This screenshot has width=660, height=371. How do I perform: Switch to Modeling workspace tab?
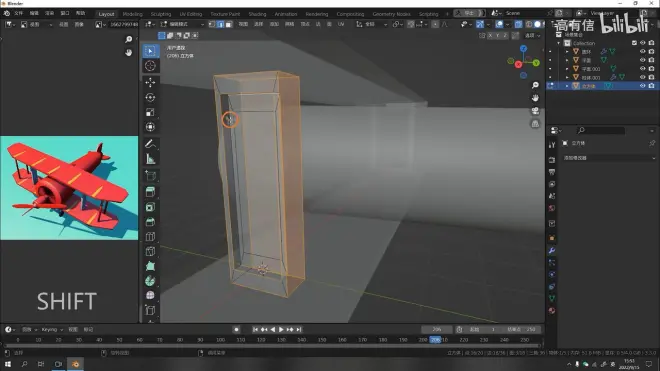click(x=133, y=14)
